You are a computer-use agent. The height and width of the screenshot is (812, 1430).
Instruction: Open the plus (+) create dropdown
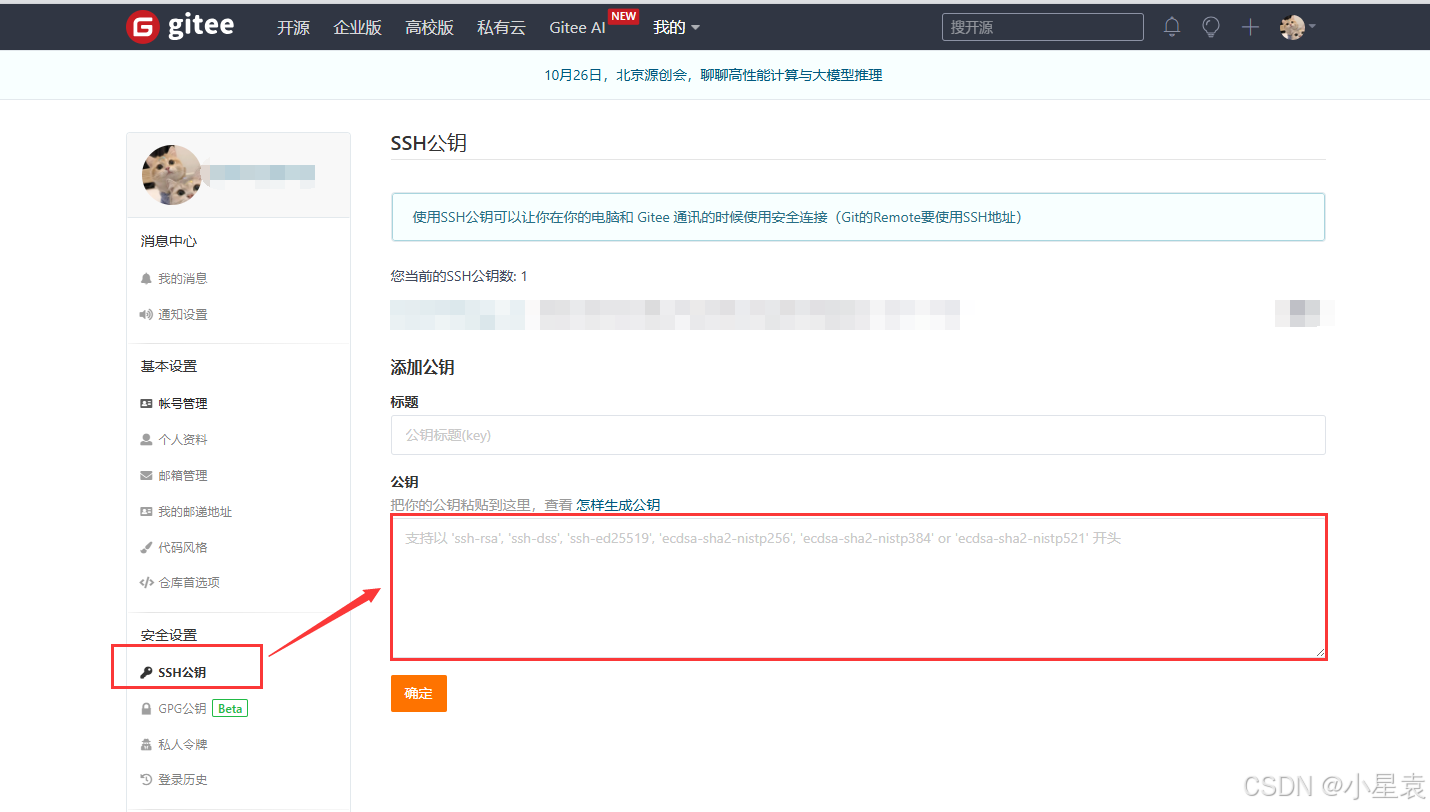[x=1249, y=26]
